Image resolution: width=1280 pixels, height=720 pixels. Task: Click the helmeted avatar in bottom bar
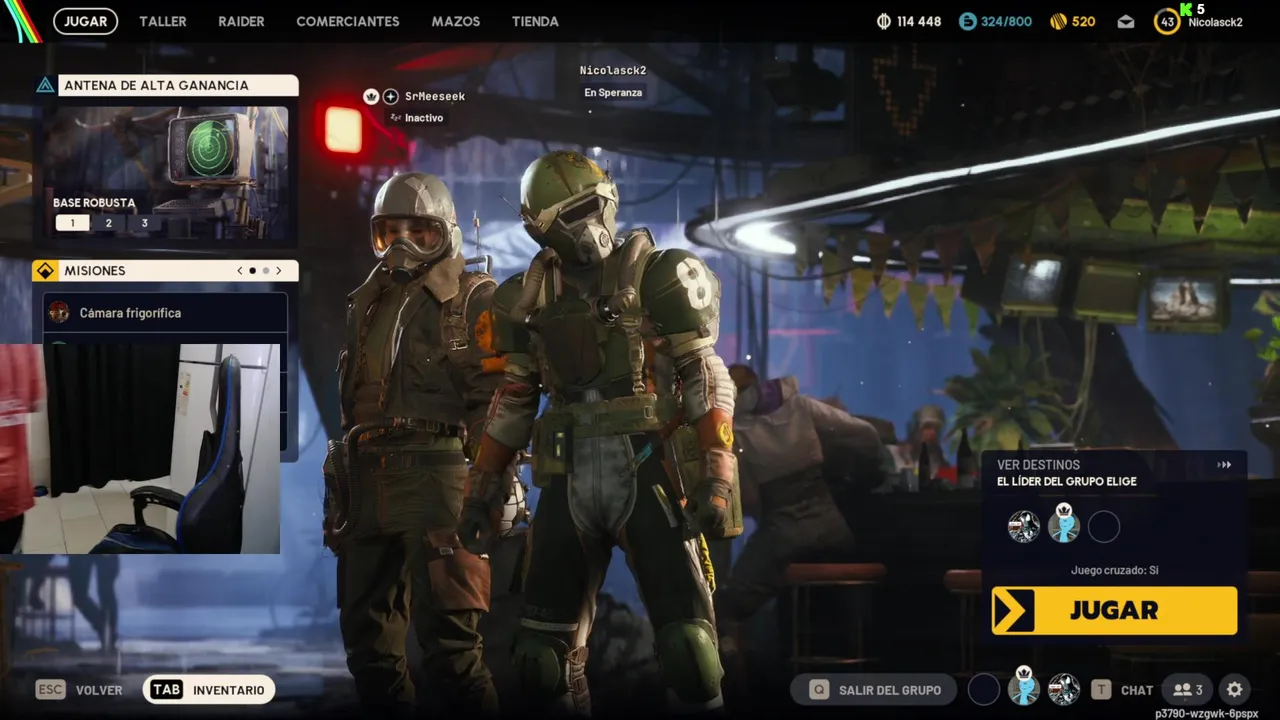pyautogui.click(x=1063, y=689)
